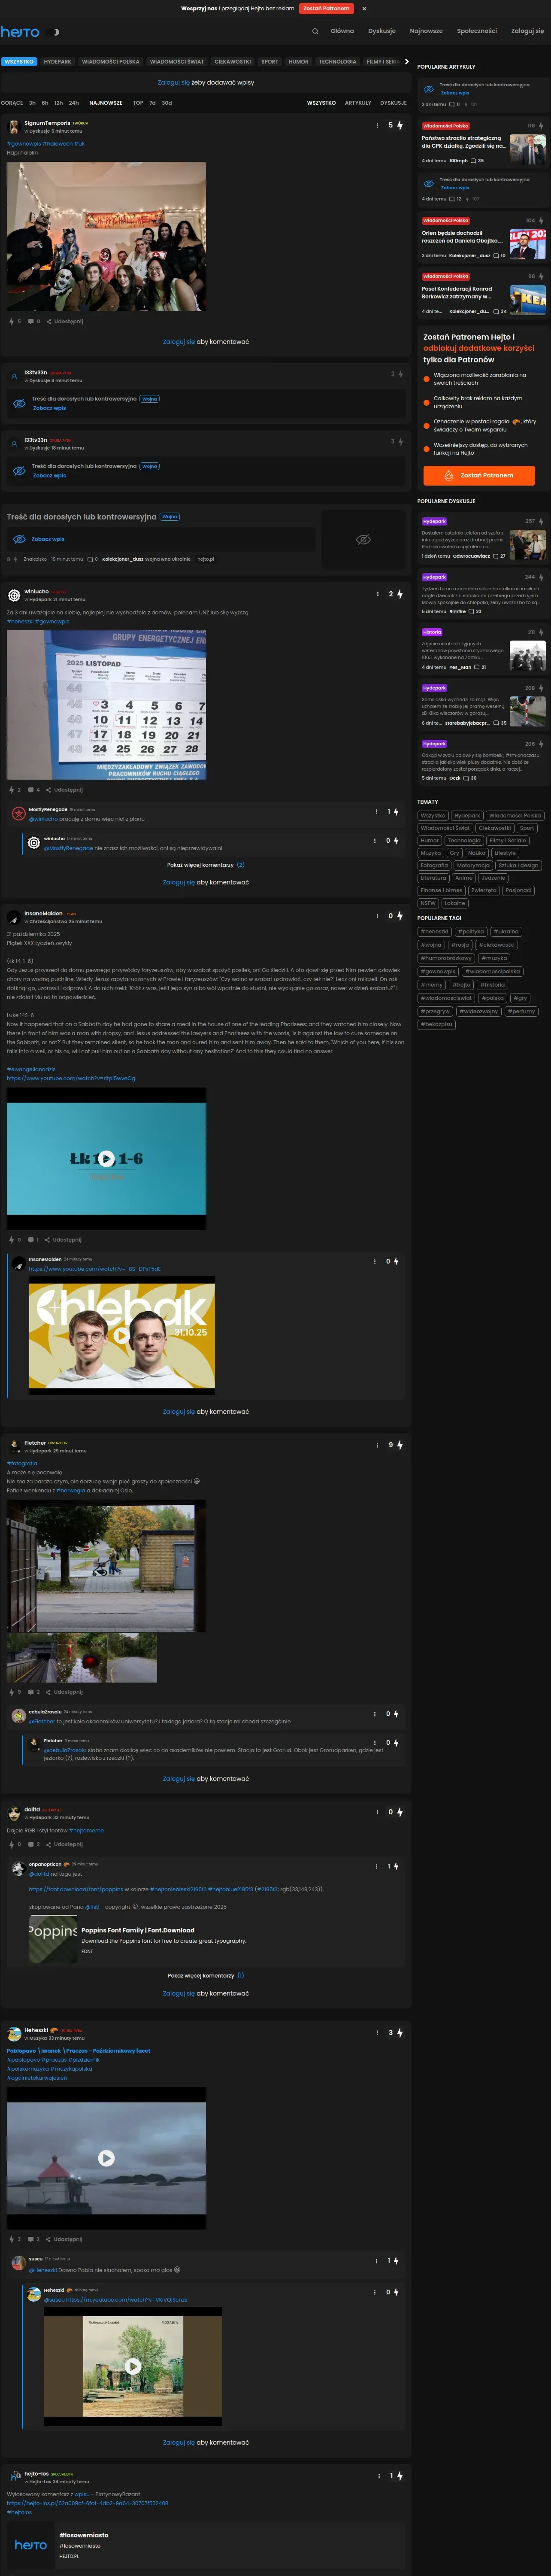551x2576 pixels.
Task: Reveal Kolekcjoner_dusz hidden article eye icon
Action: pos(18,539)
